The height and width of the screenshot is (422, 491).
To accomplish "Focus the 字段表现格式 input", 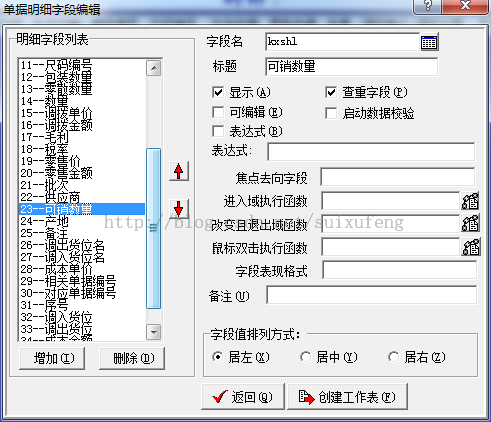I will pyautogui.click(x=399, y=270).
